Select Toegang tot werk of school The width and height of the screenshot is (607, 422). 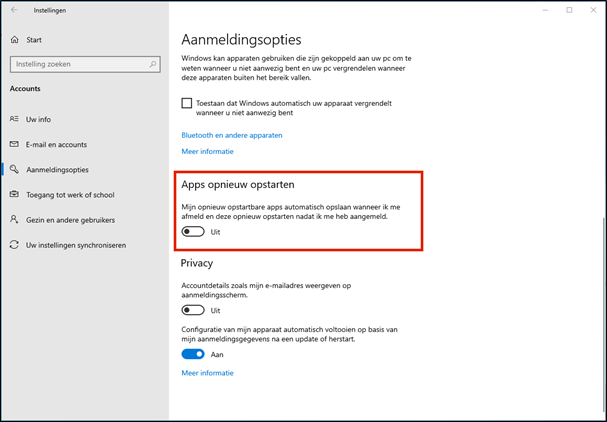[x=68, y=194]
